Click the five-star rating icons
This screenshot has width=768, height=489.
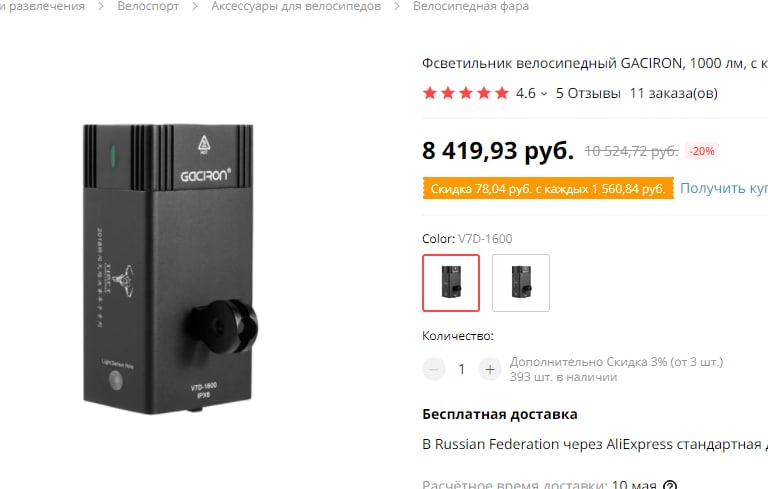pos(466,93)
